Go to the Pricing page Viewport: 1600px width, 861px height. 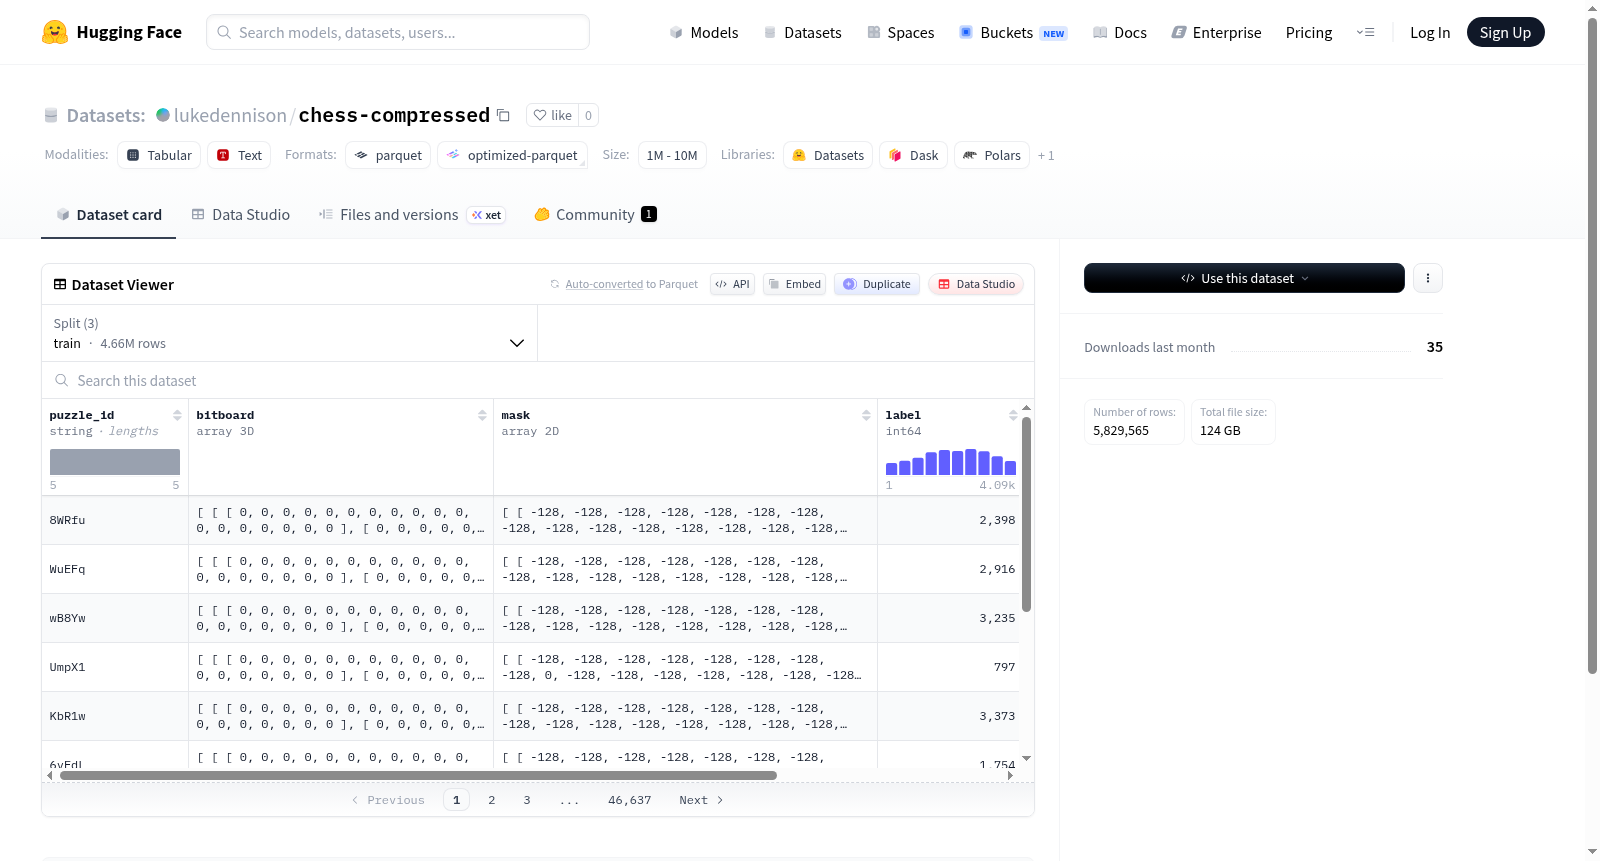click(1309, 32)
